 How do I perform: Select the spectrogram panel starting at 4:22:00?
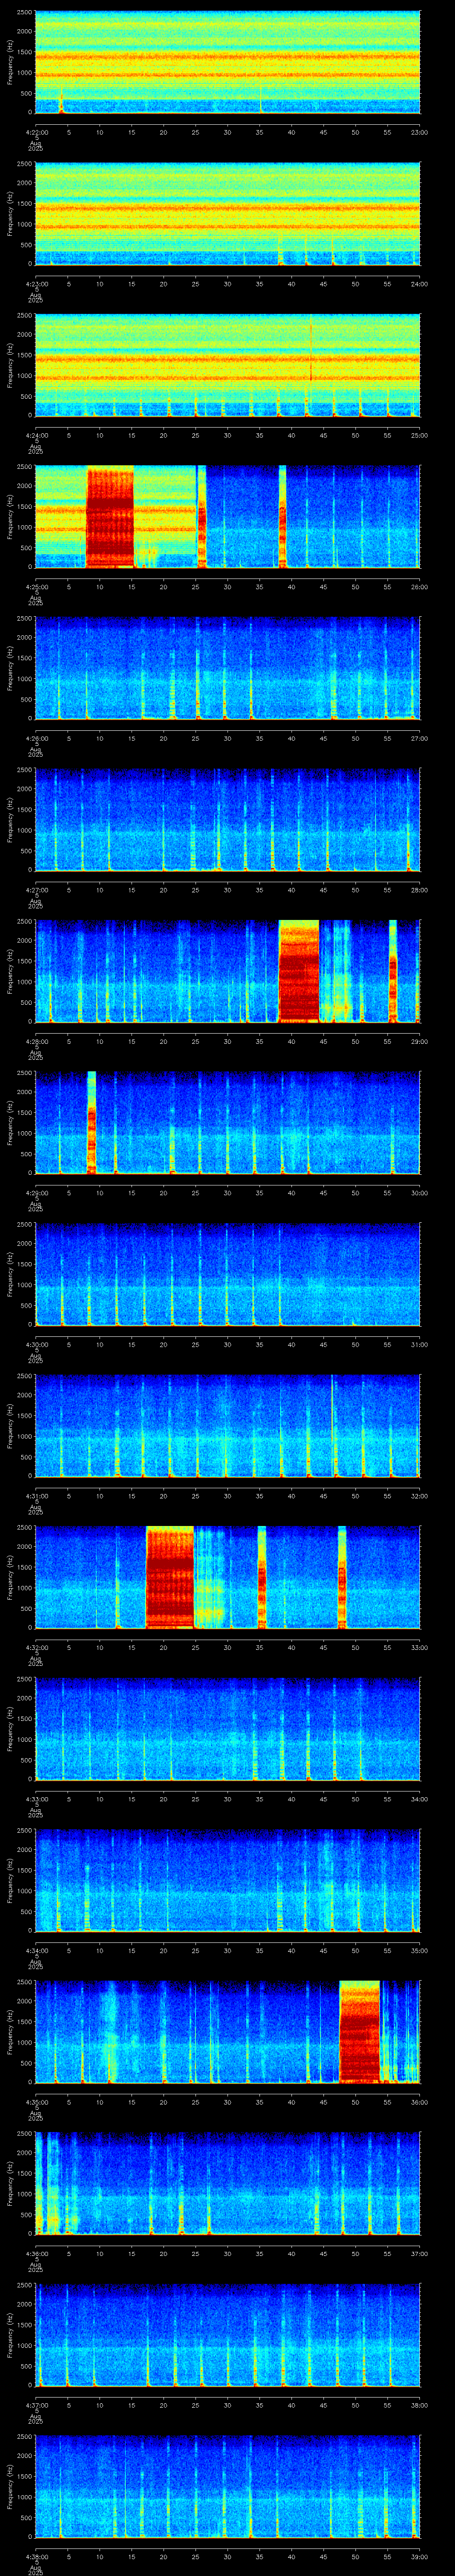tap(228, 62)
